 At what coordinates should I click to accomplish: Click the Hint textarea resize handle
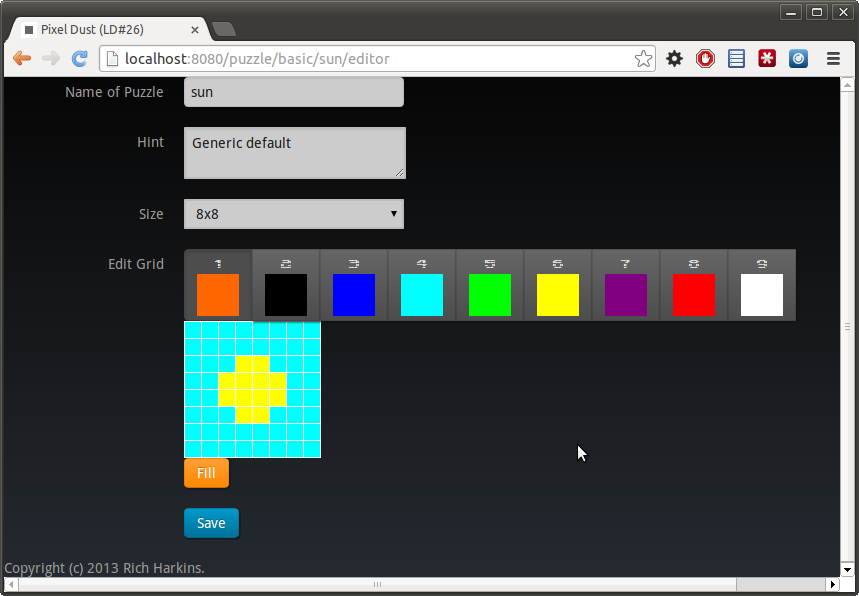[400, 173]
